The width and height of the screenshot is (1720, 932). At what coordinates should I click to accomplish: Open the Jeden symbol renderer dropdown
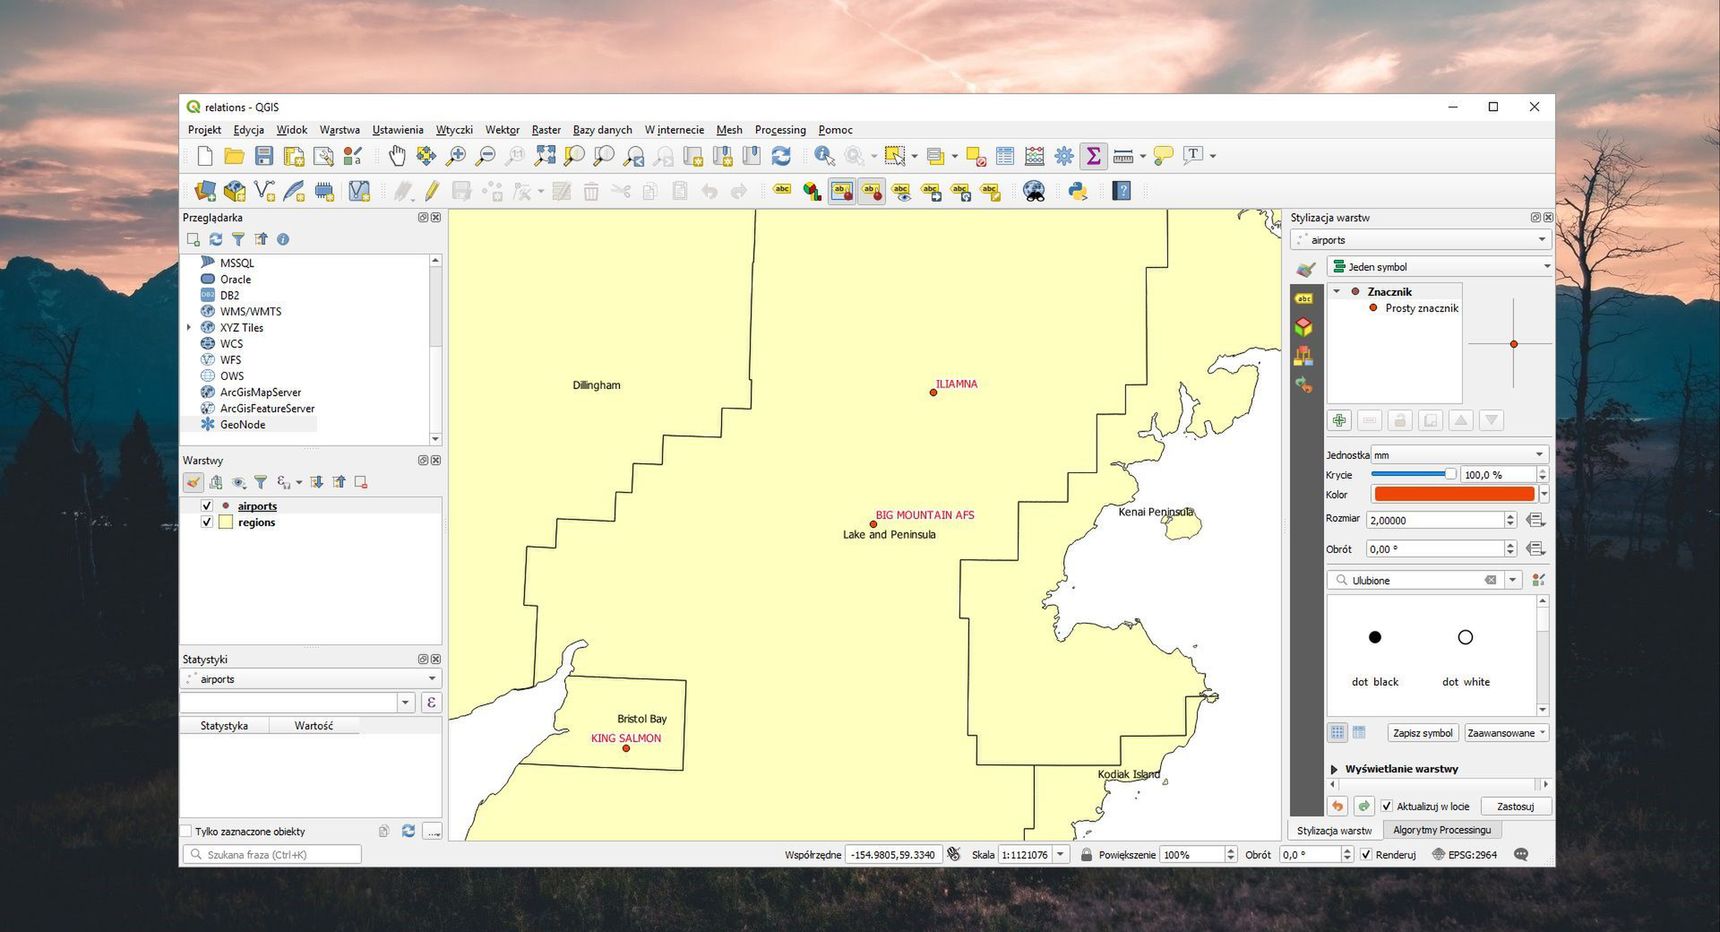click(1440, 267)
